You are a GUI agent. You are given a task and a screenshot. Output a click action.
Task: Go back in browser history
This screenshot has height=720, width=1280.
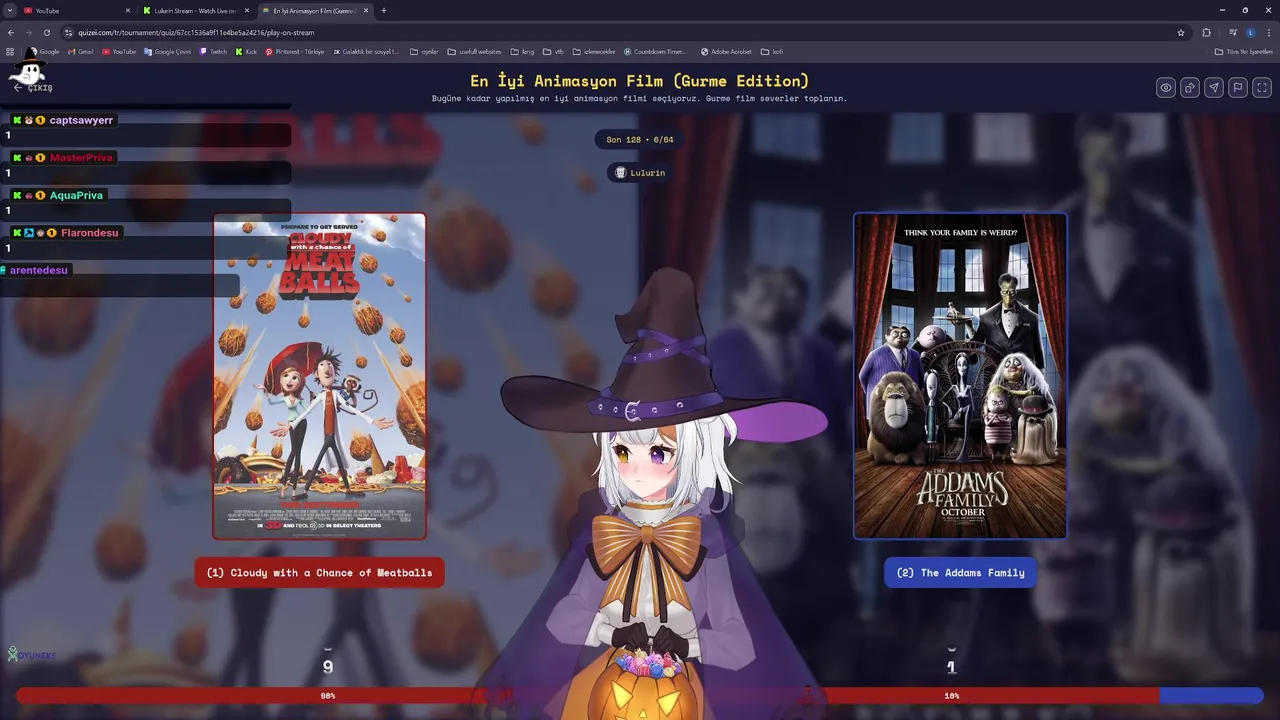coord(11,32)
